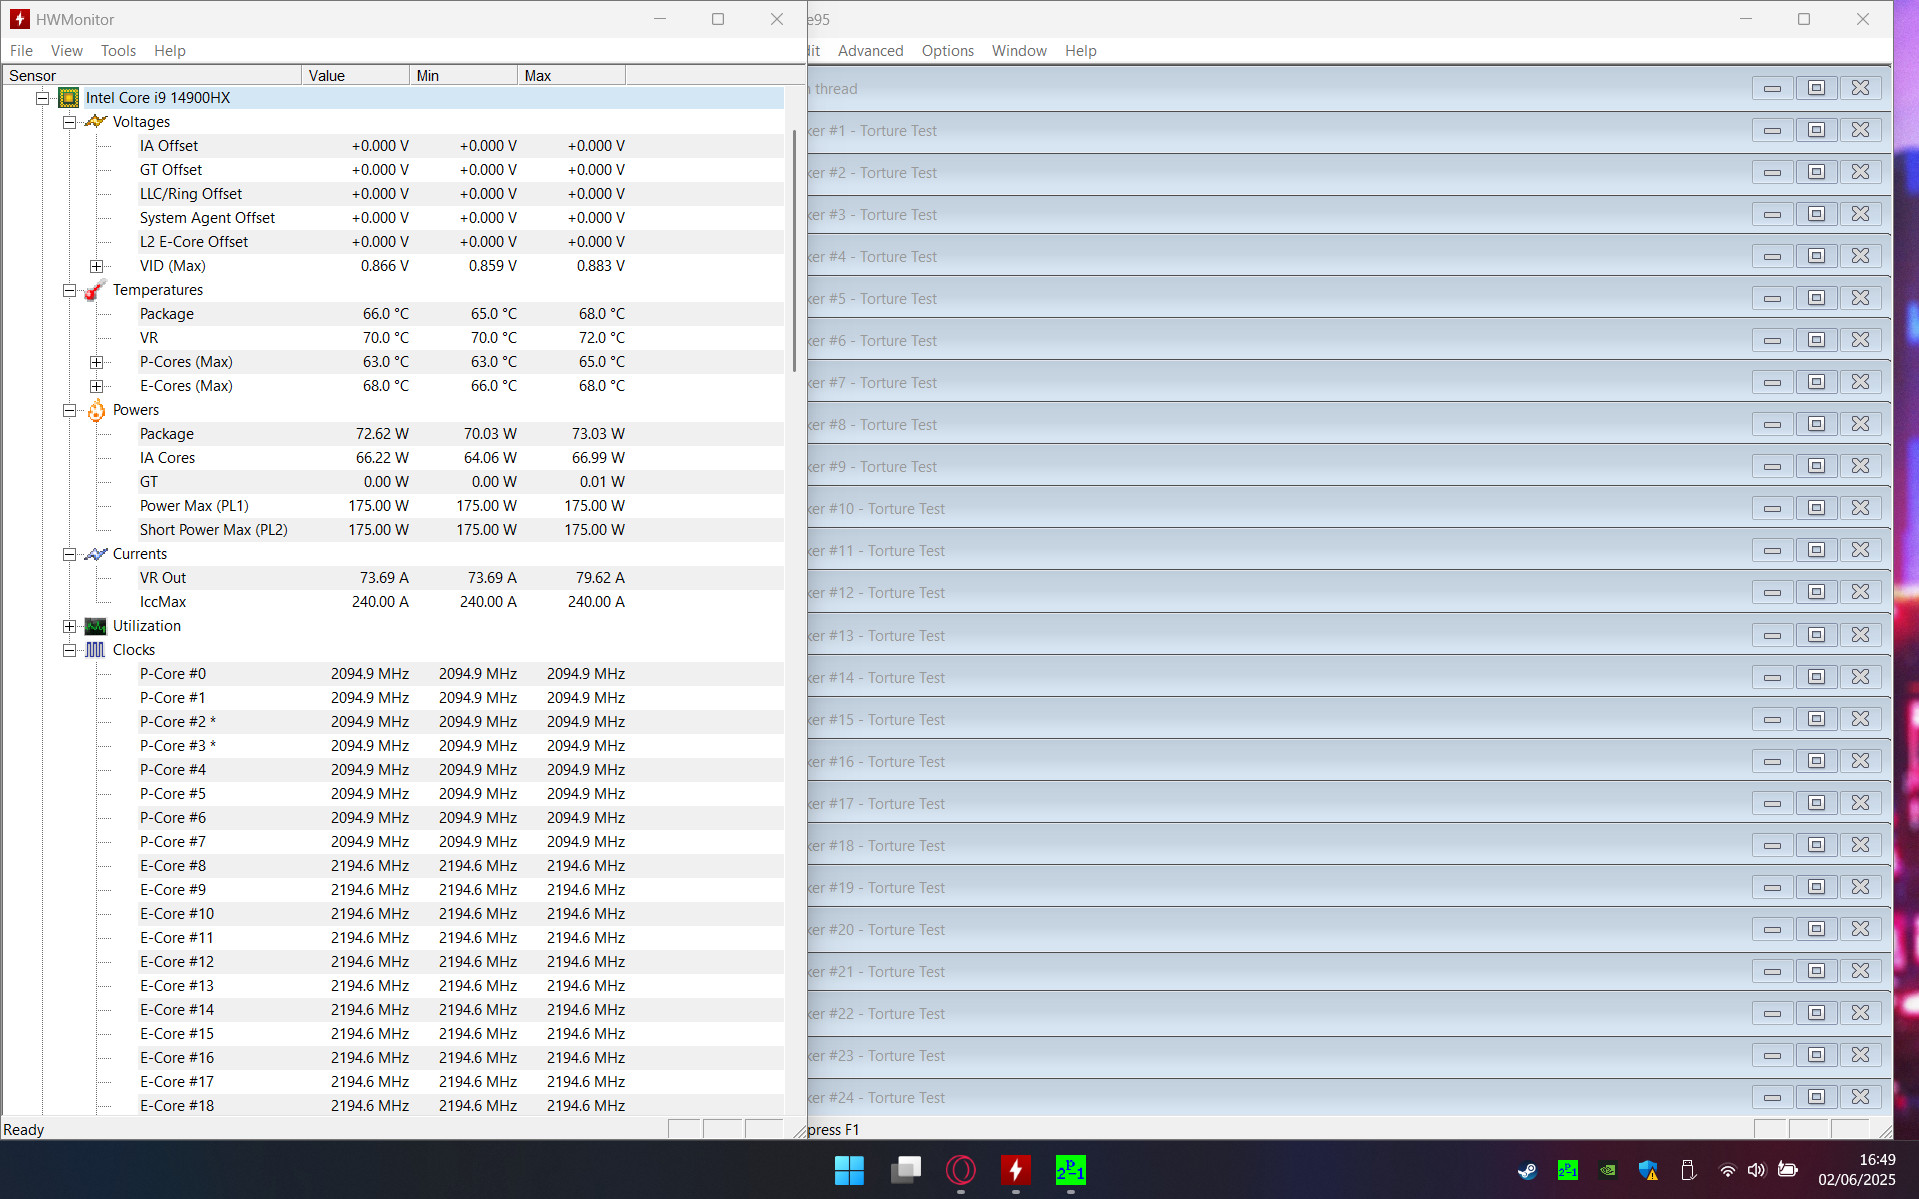Open Windows Start menu

[x=849, y=1170]
